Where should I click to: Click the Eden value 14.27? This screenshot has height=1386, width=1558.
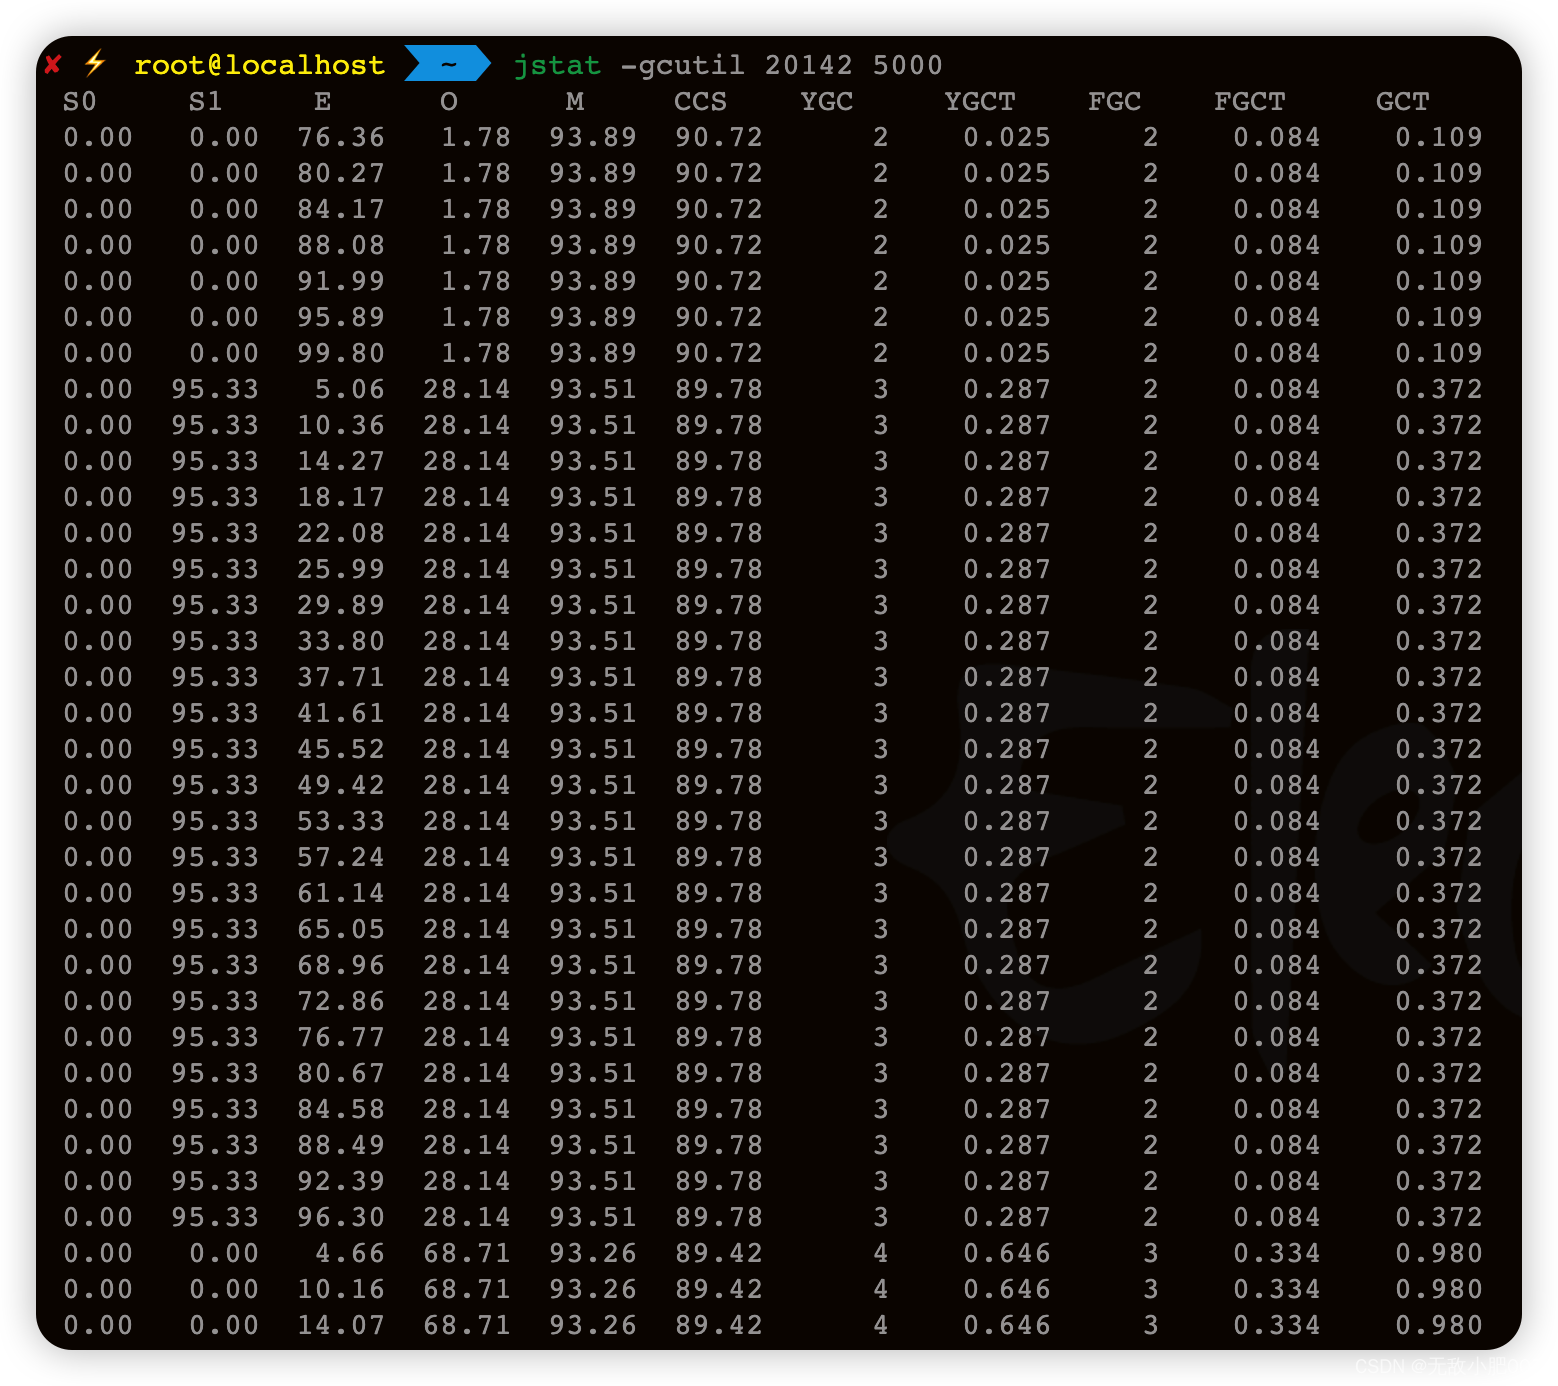[x=341, y=461]
